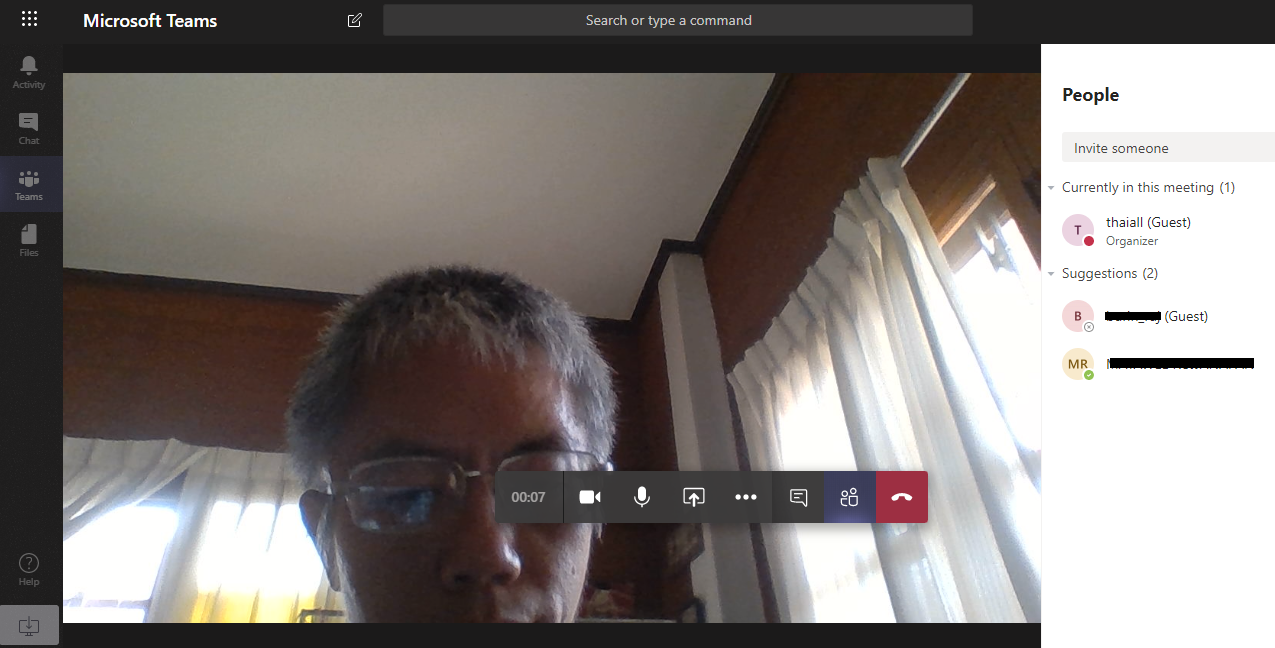Click the Invite someone field
Viewport: 1275px width, 648px height.
[1167, 148]
